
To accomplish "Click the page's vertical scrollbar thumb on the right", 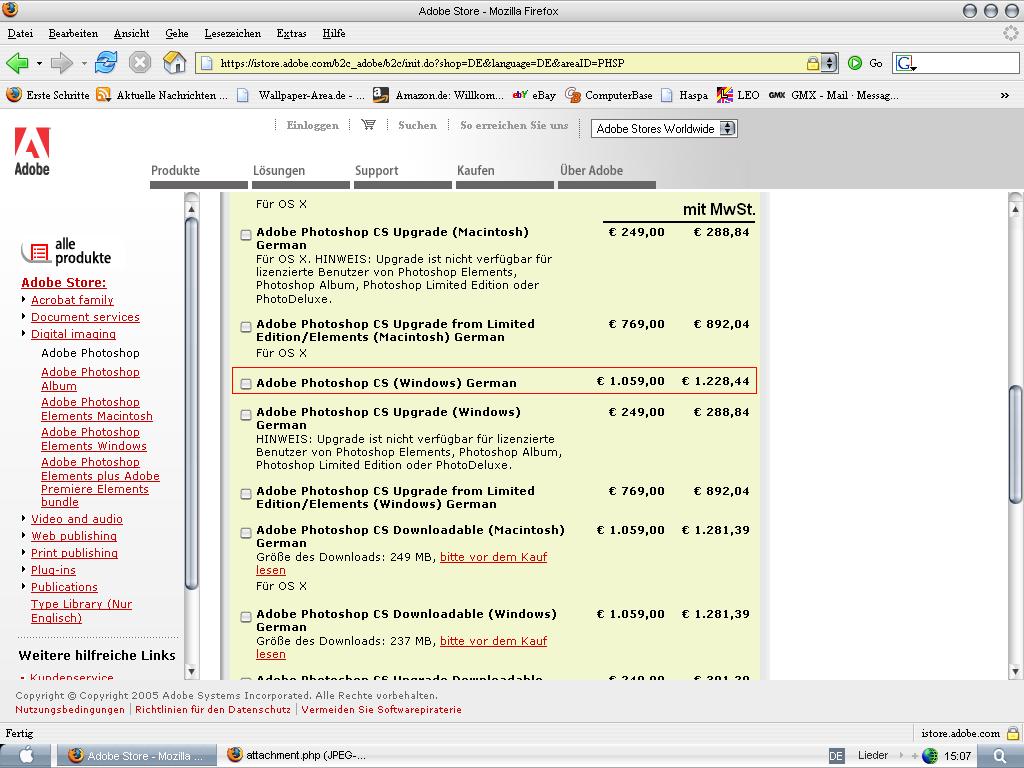I will [x=1015, y=444].
